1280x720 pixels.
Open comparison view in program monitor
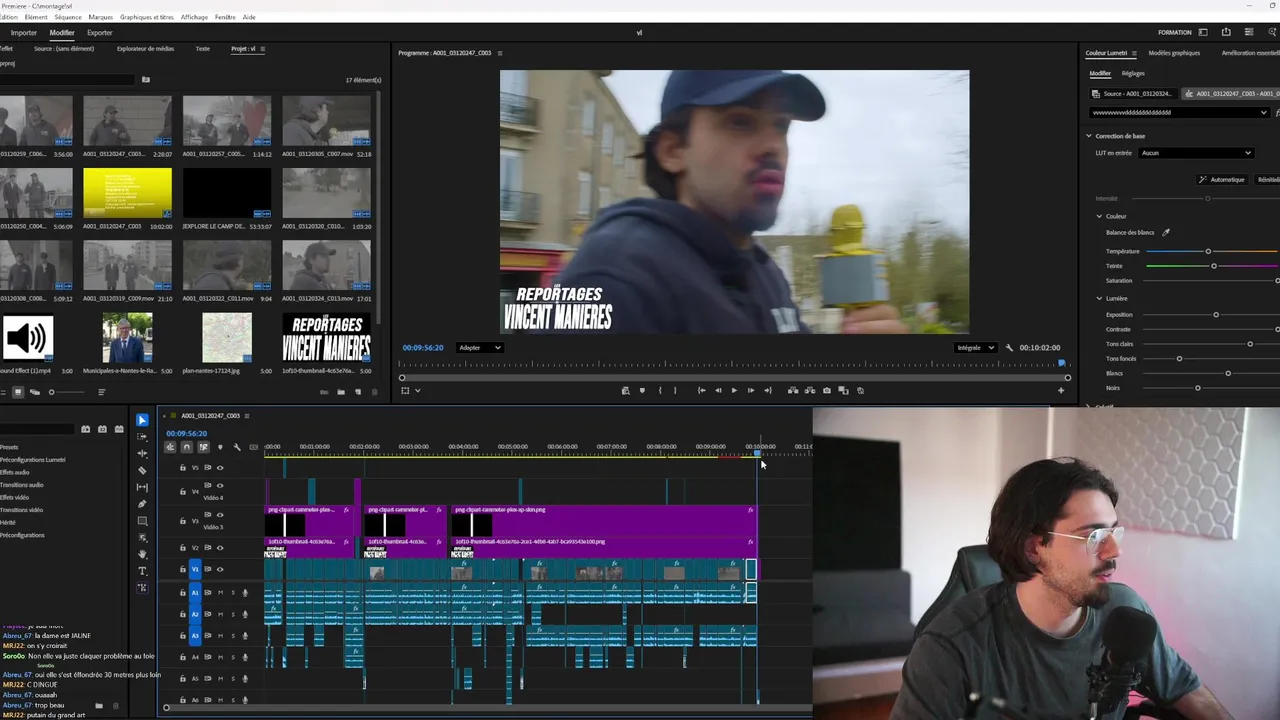pyautogui.click(x=843, y=391)
